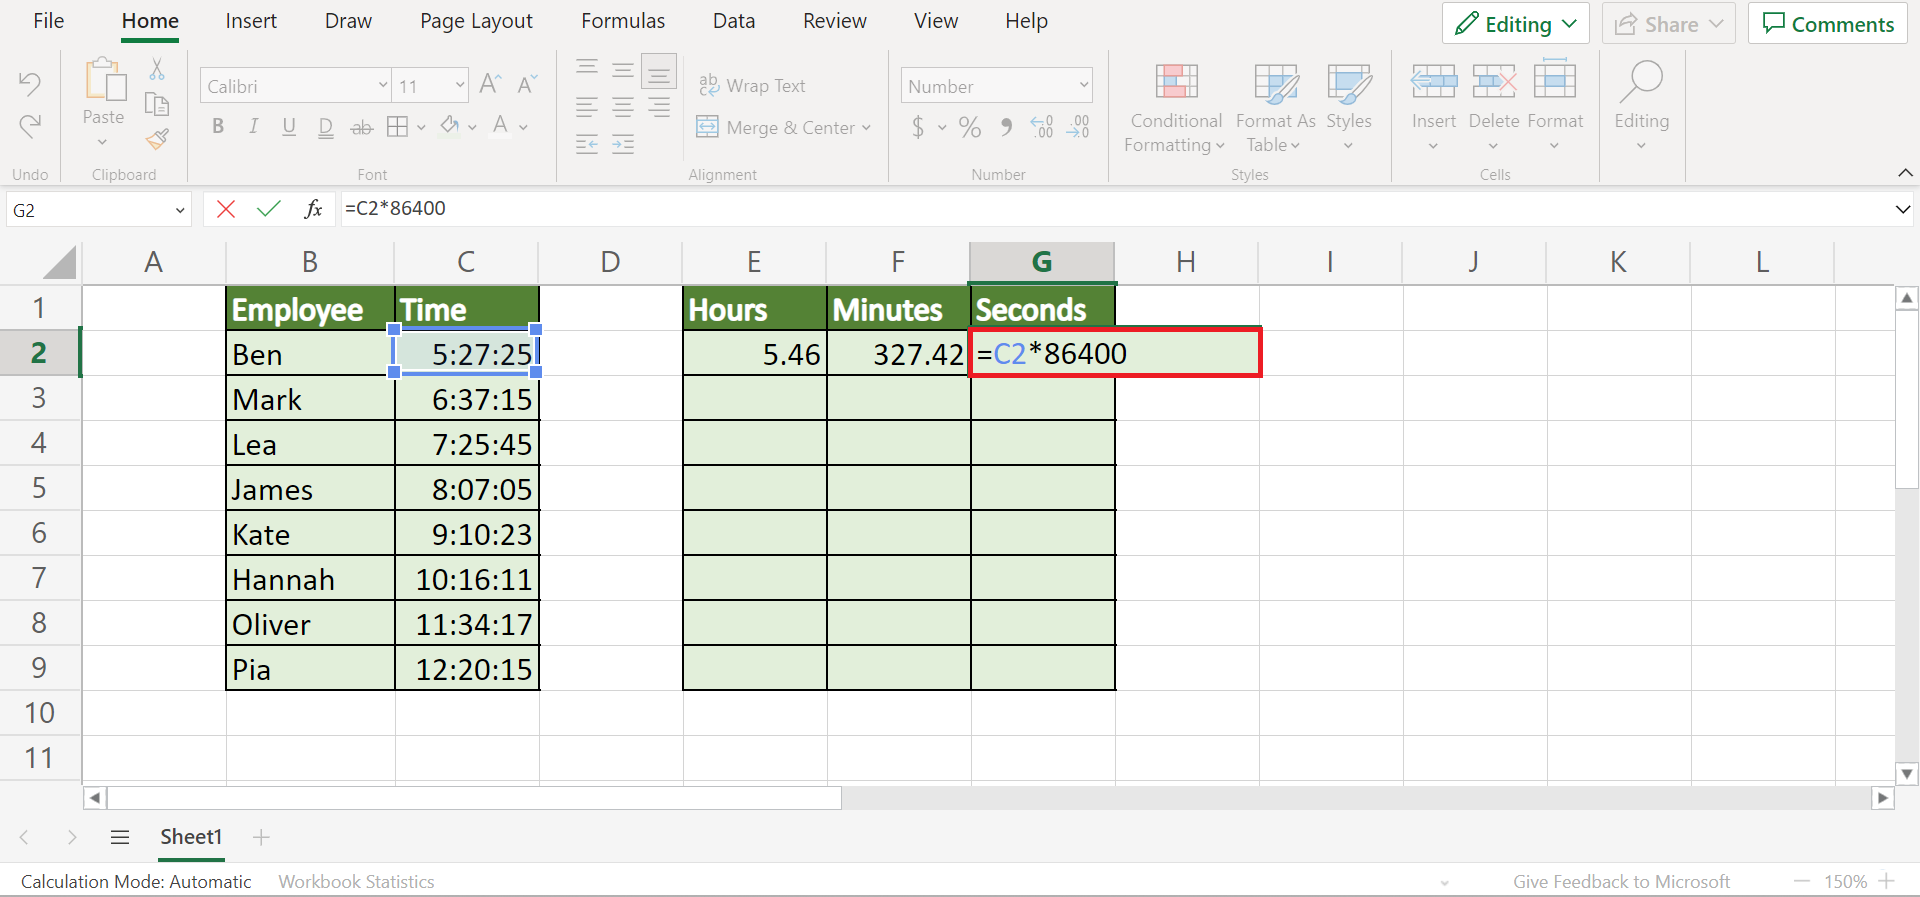Toggle Underline formatting
This screenshot has height=897, width=1920.
pyautogui.click(x=289, y=127)
